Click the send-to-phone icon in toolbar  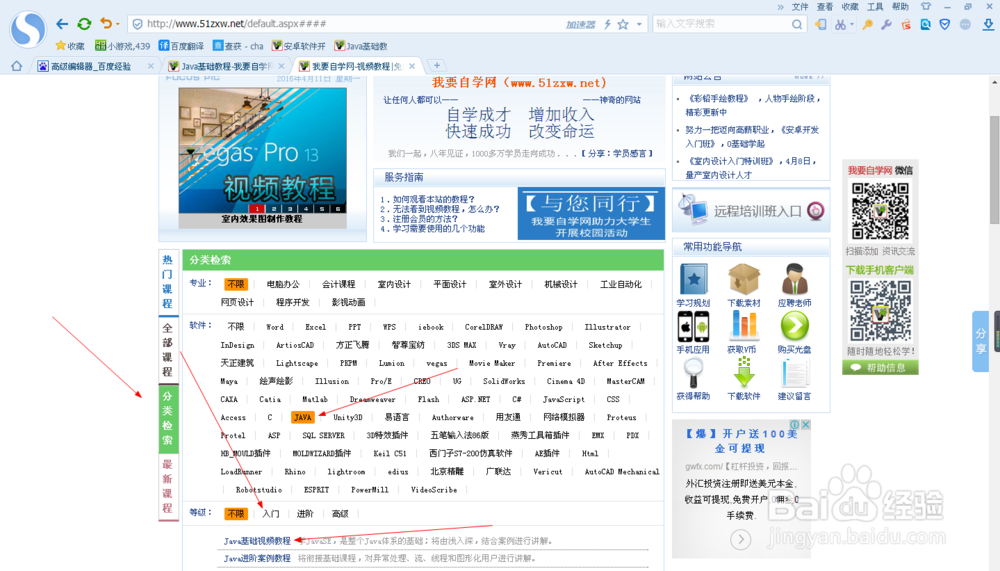tap(821, 24)
